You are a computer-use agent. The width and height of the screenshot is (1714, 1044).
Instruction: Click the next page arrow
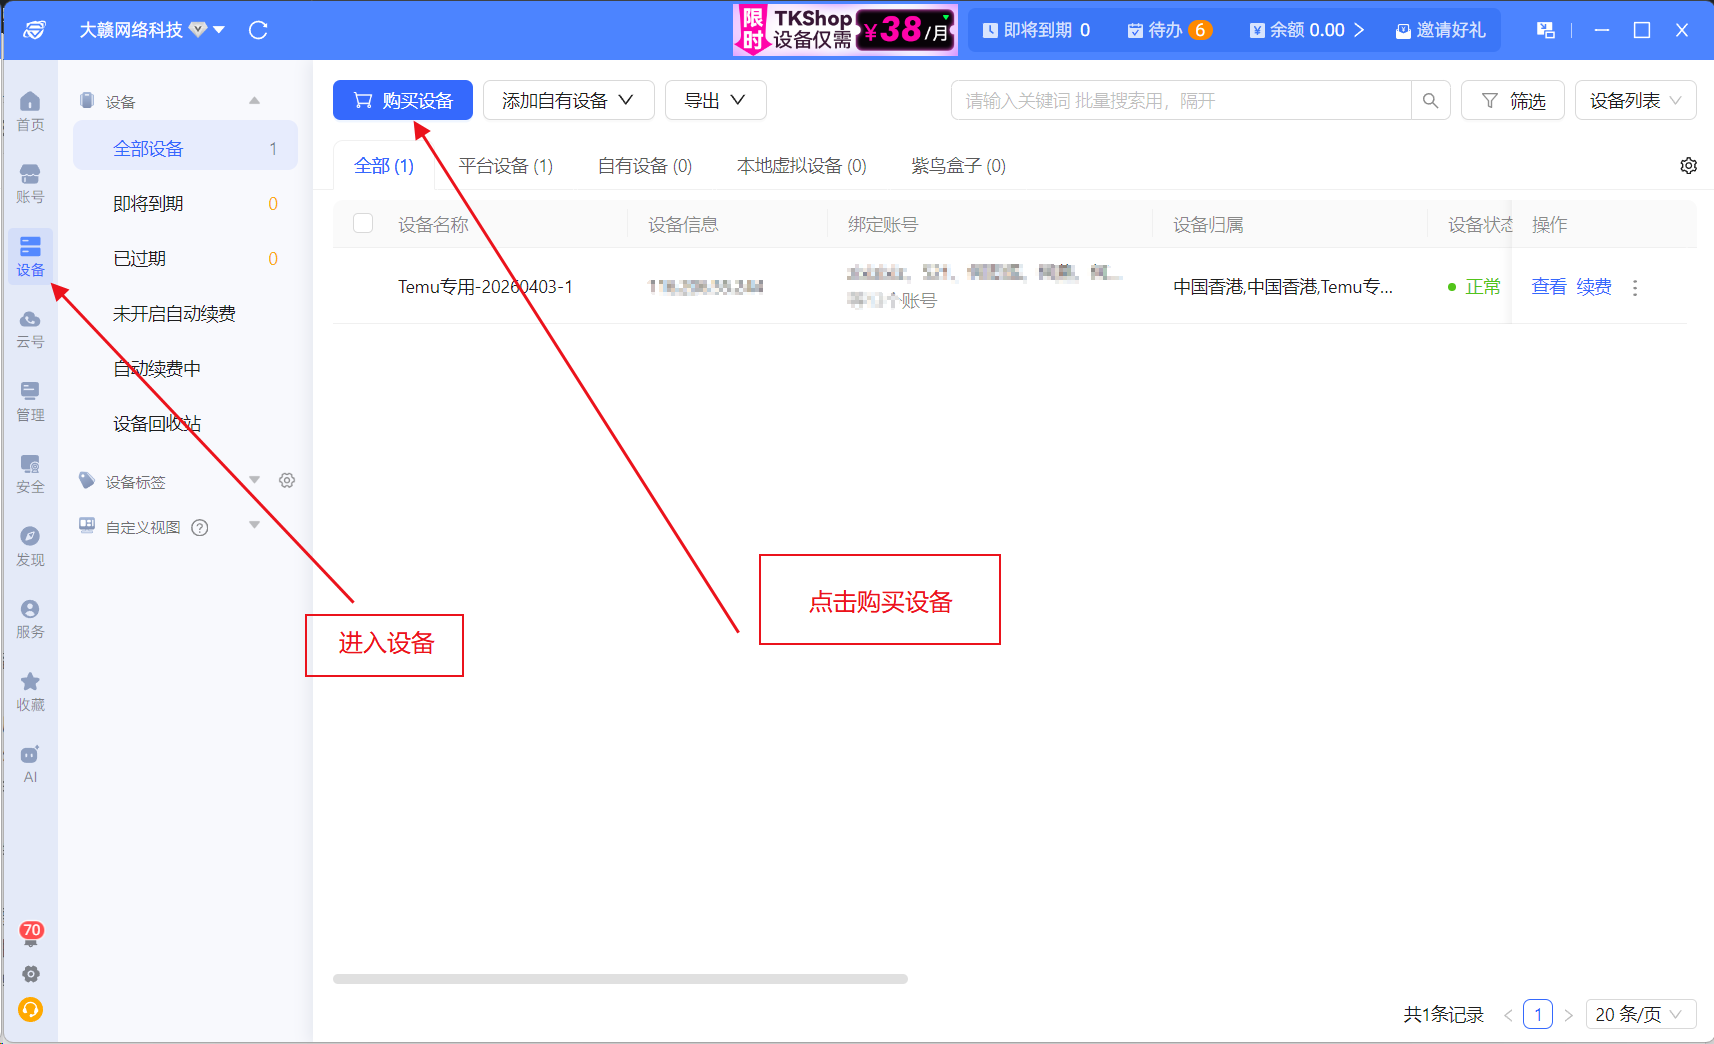click(x=1568, y=1015)
